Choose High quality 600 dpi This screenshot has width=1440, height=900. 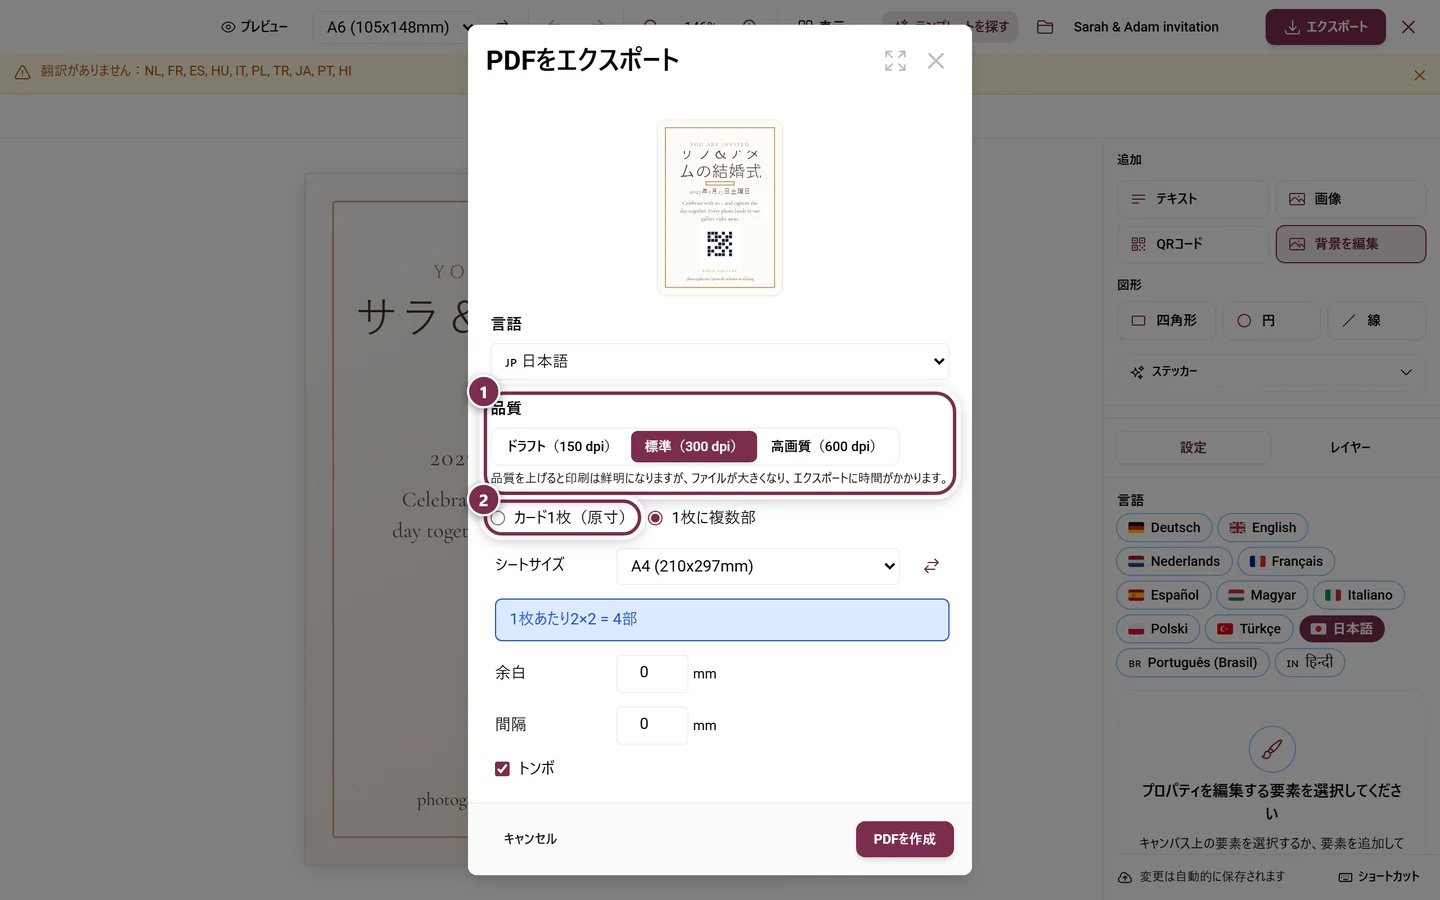click(x=826, y=446)
